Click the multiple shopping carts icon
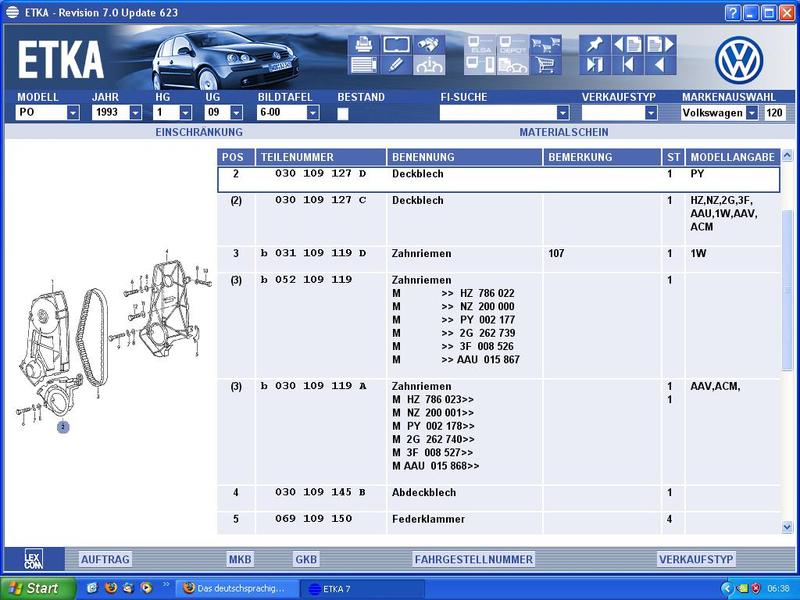This screenshot has width=800, height=600. [x=545, y=44]
